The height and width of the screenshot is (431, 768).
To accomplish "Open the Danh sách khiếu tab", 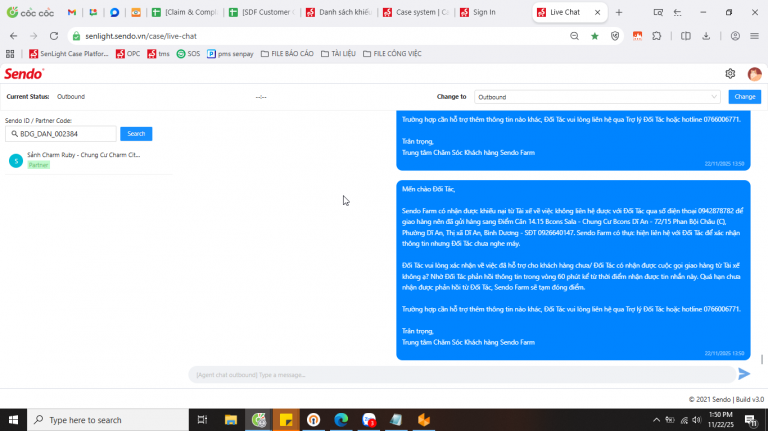I will coord(338,12).
